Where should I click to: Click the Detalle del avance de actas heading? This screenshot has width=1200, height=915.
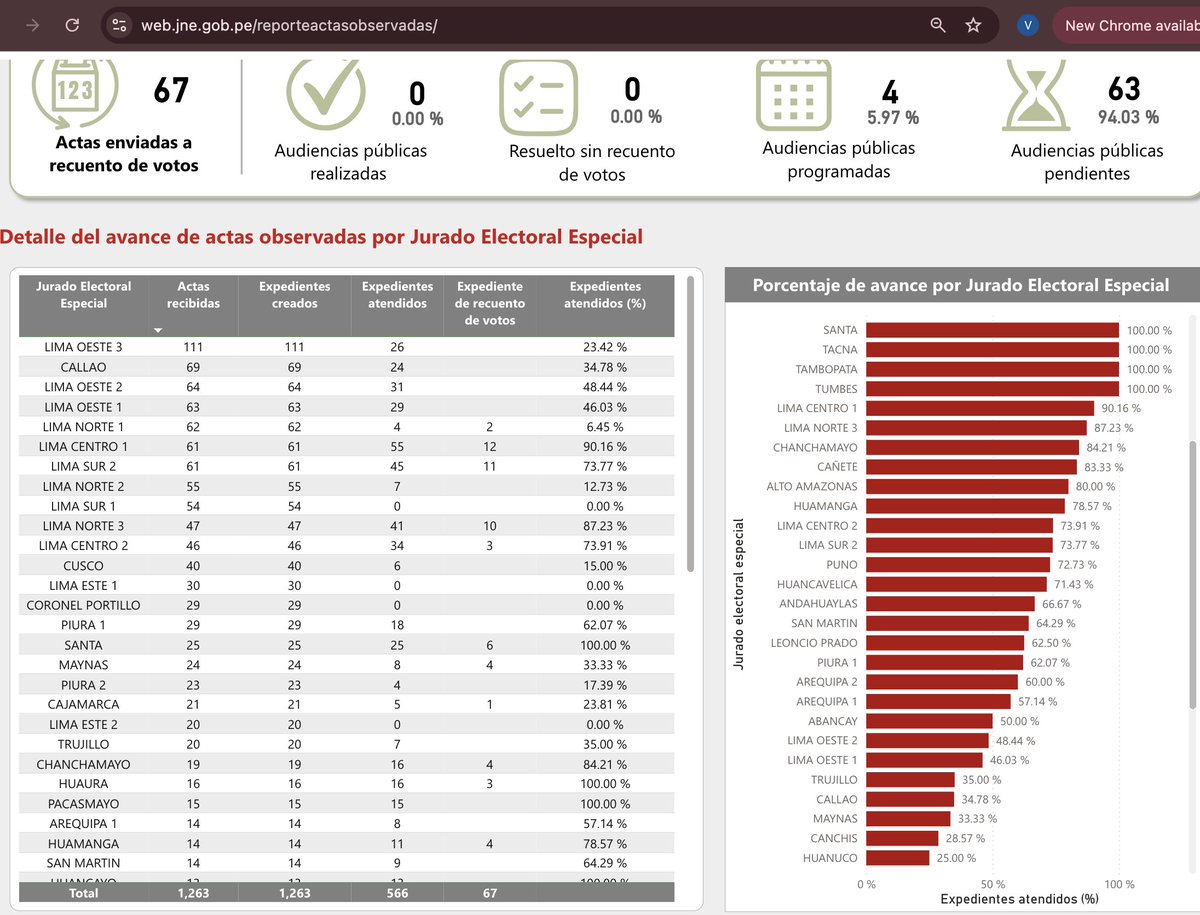[322, 237]
